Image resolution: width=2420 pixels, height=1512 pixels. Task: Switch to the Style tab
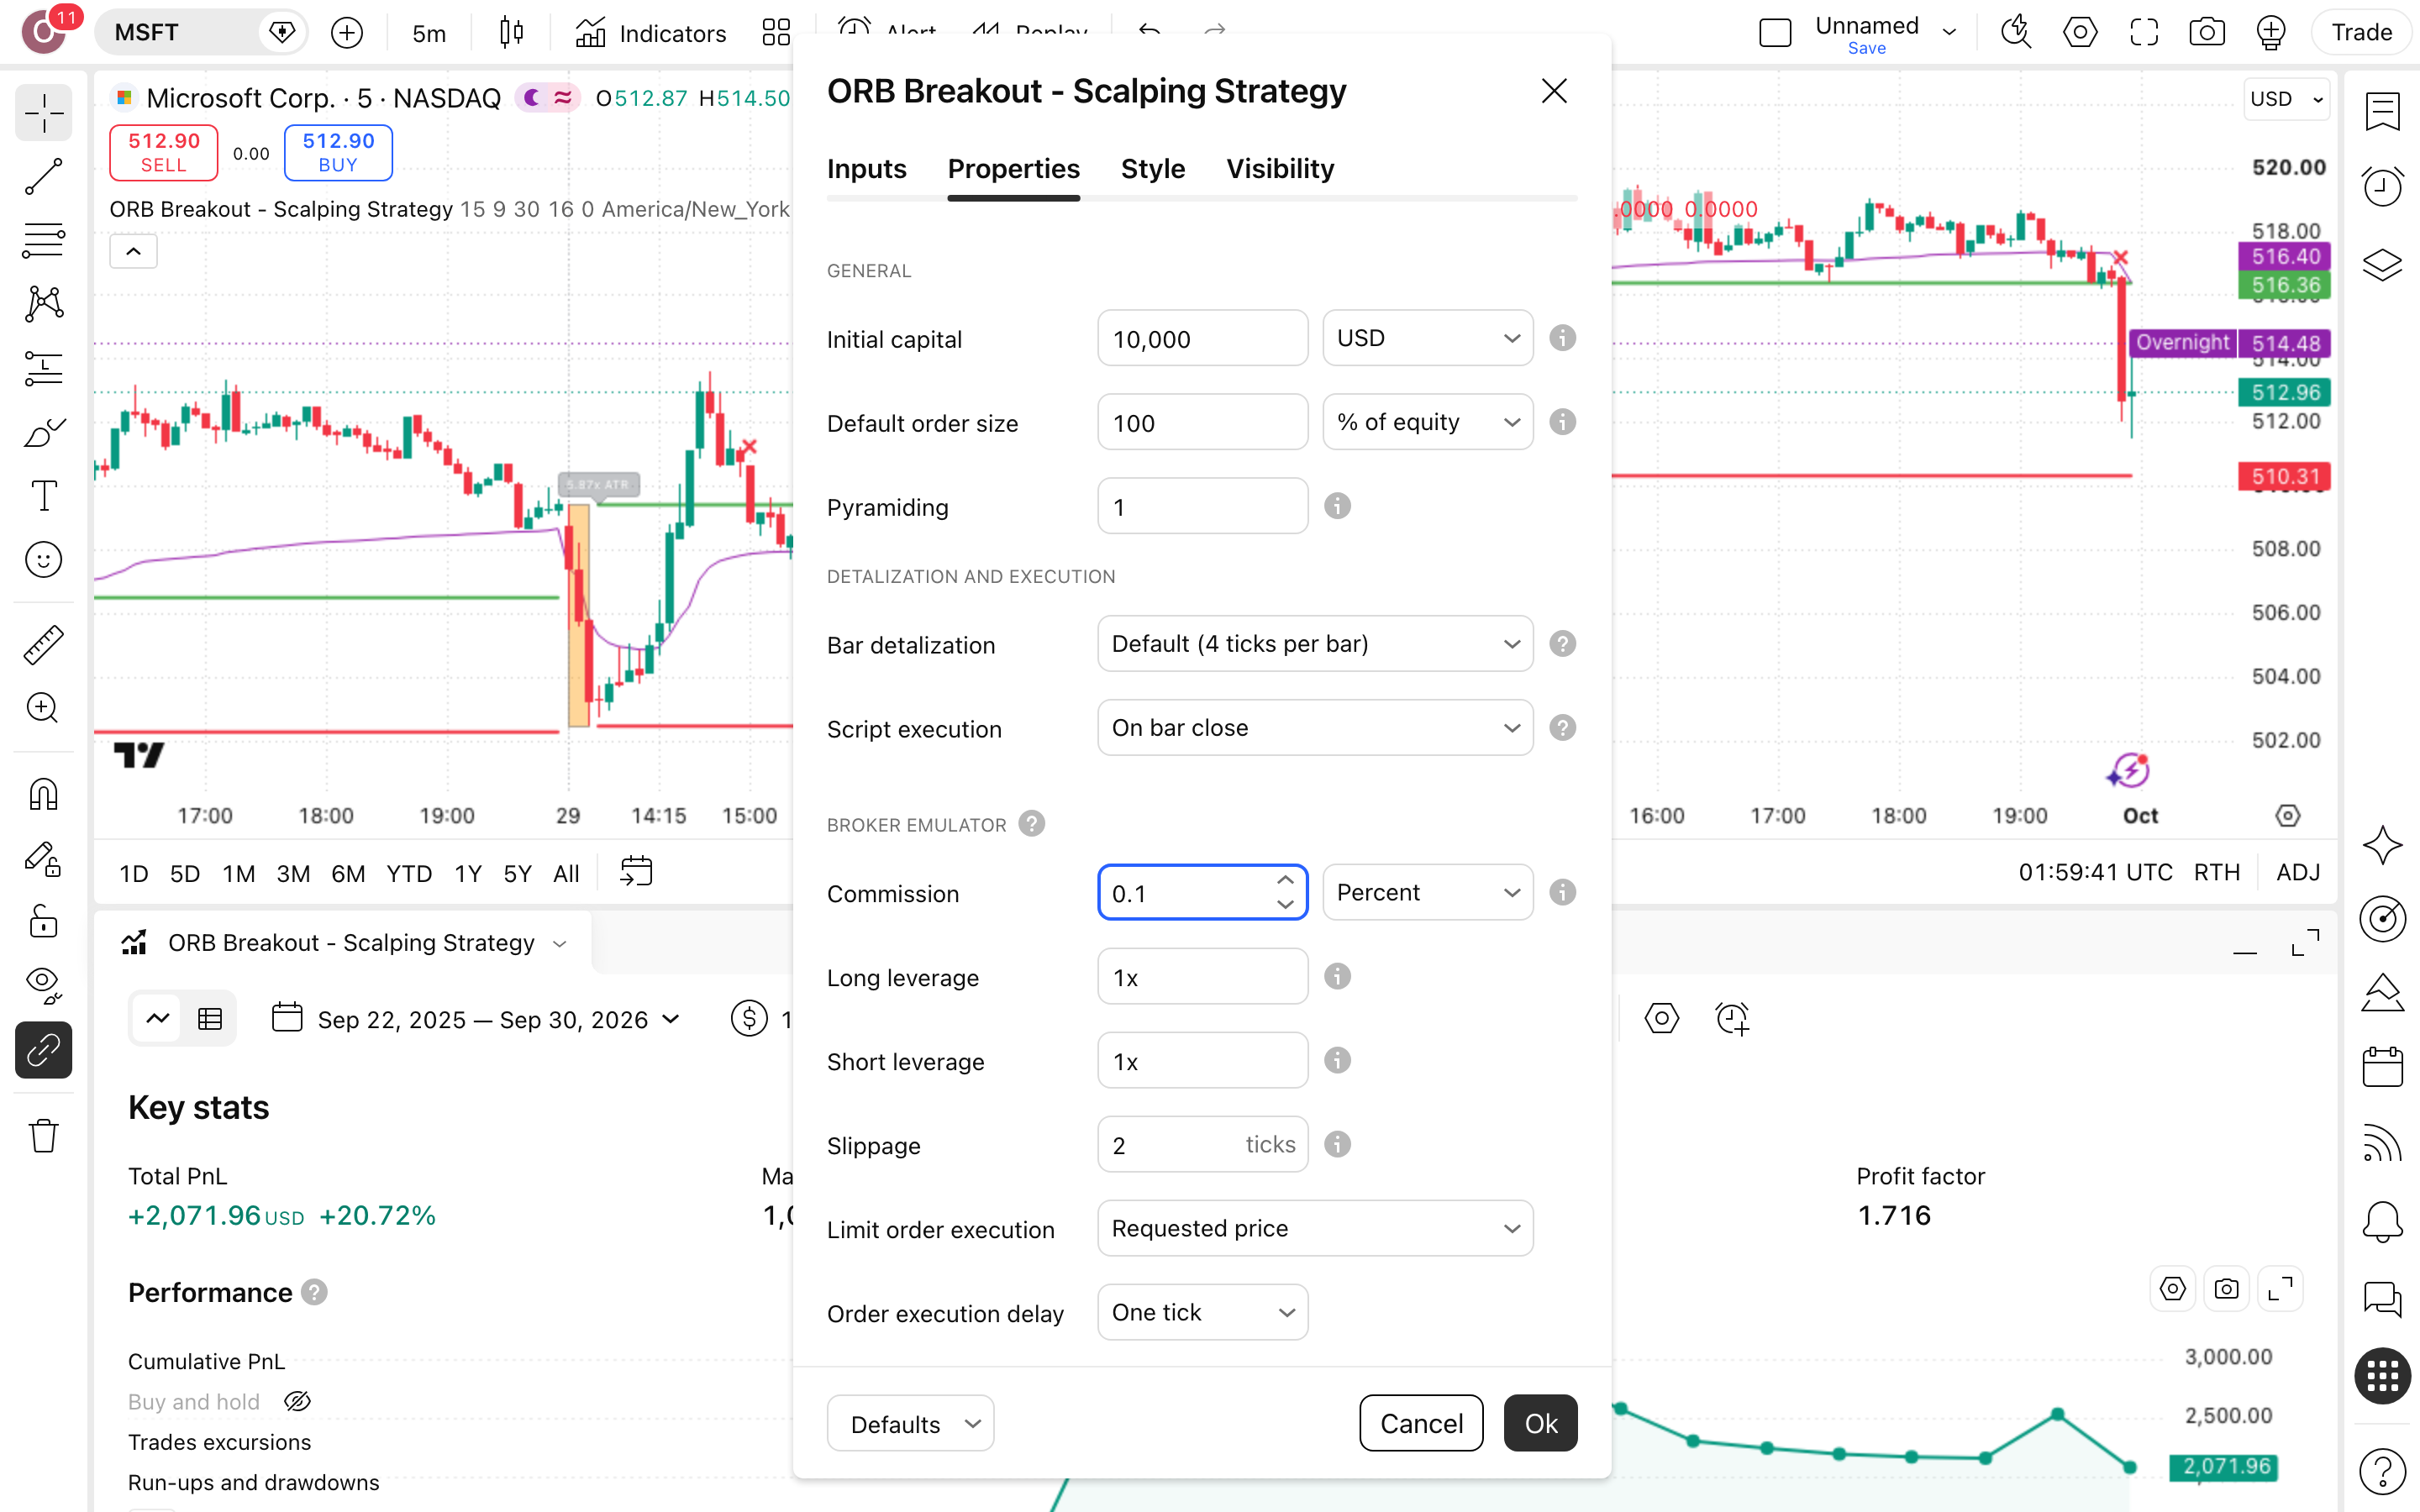tap(1152, 169)
